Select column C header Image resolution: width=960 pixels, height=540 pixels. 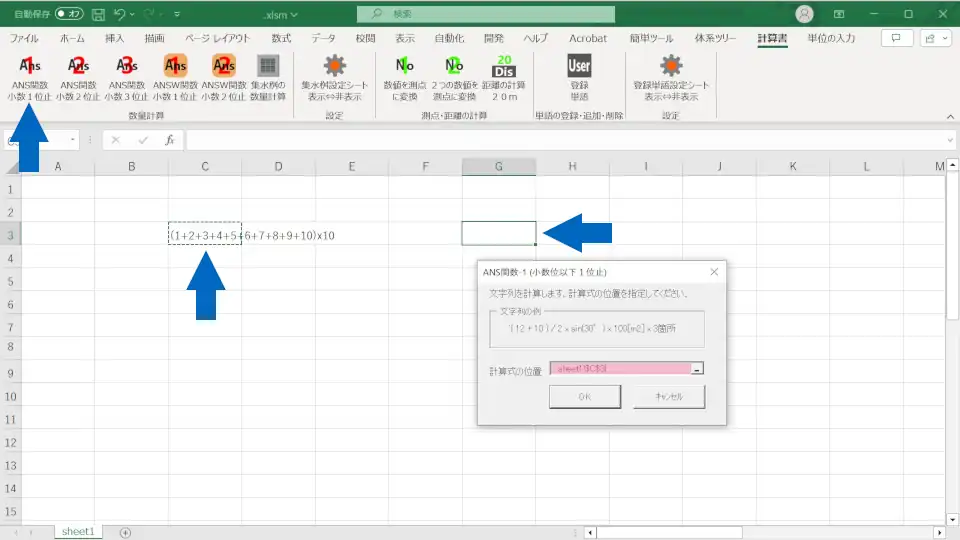click(x=205, y=167)
